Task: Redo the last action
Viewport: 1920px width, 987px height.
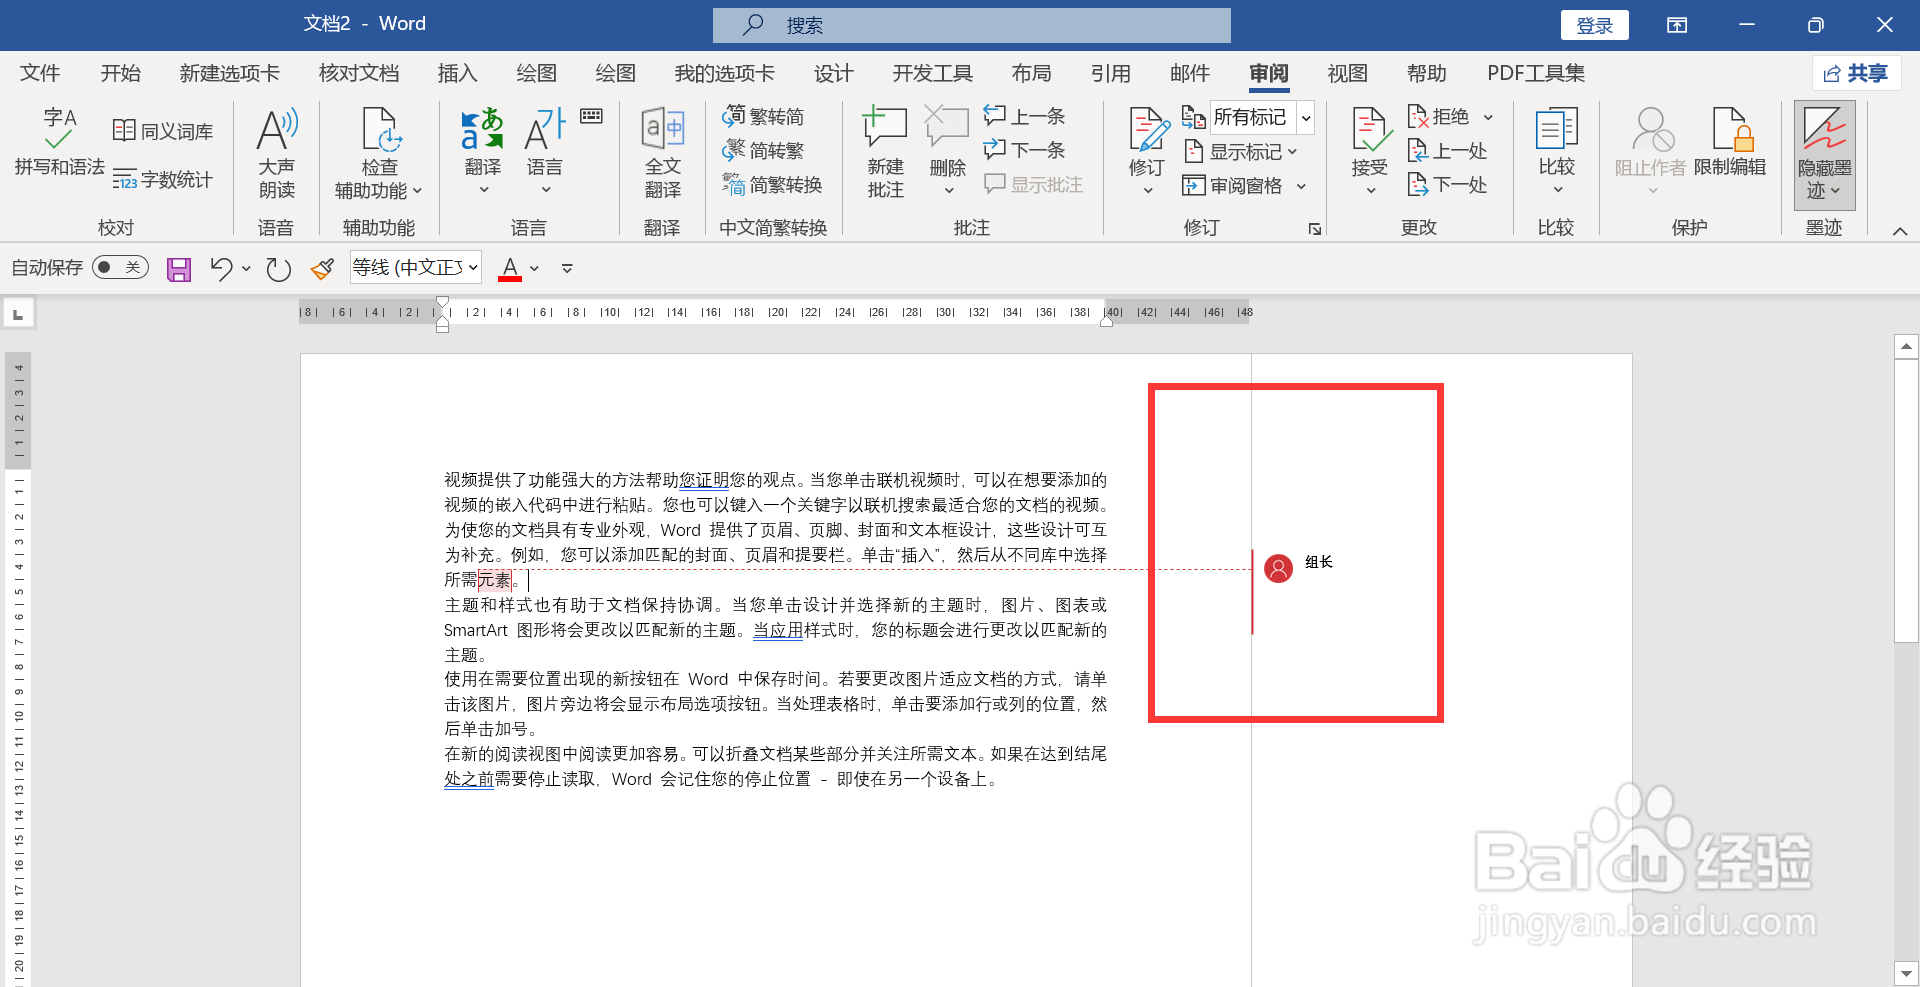Action: pyautogui.click(x=279, y=269)
